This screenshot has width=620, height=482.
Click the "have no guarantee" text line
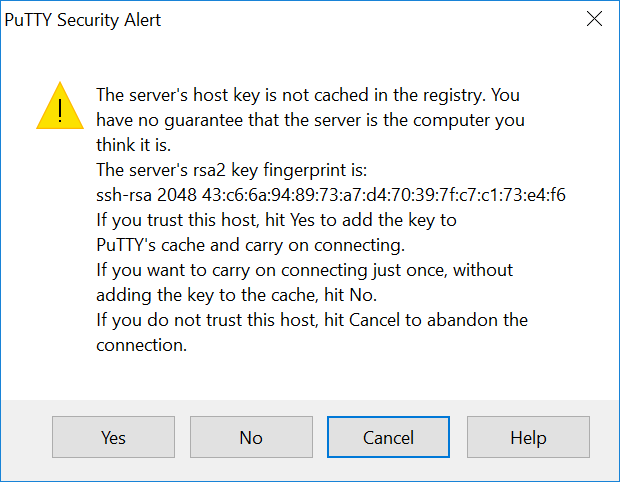(x=310, y=120)
